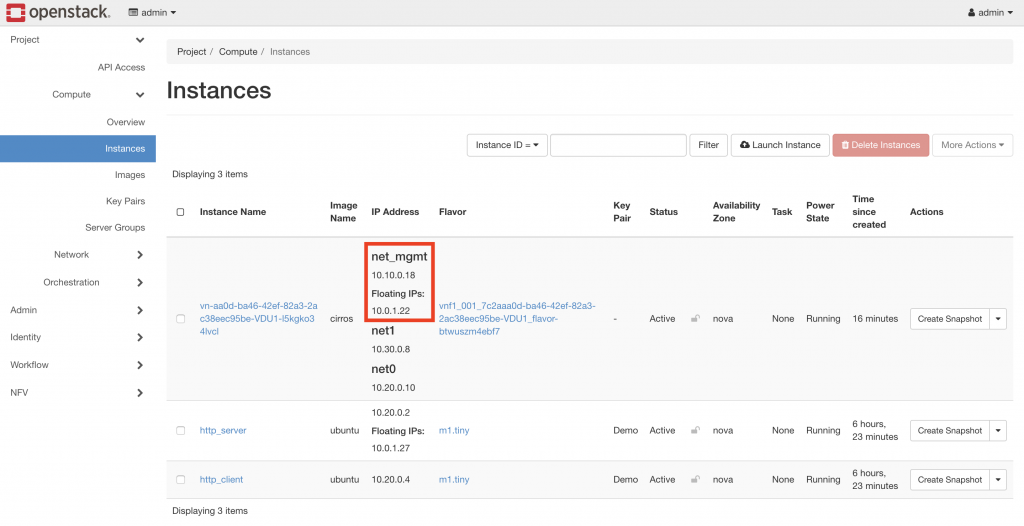
Task: Open the http_server instance link
Action: [x=223, y=431]
